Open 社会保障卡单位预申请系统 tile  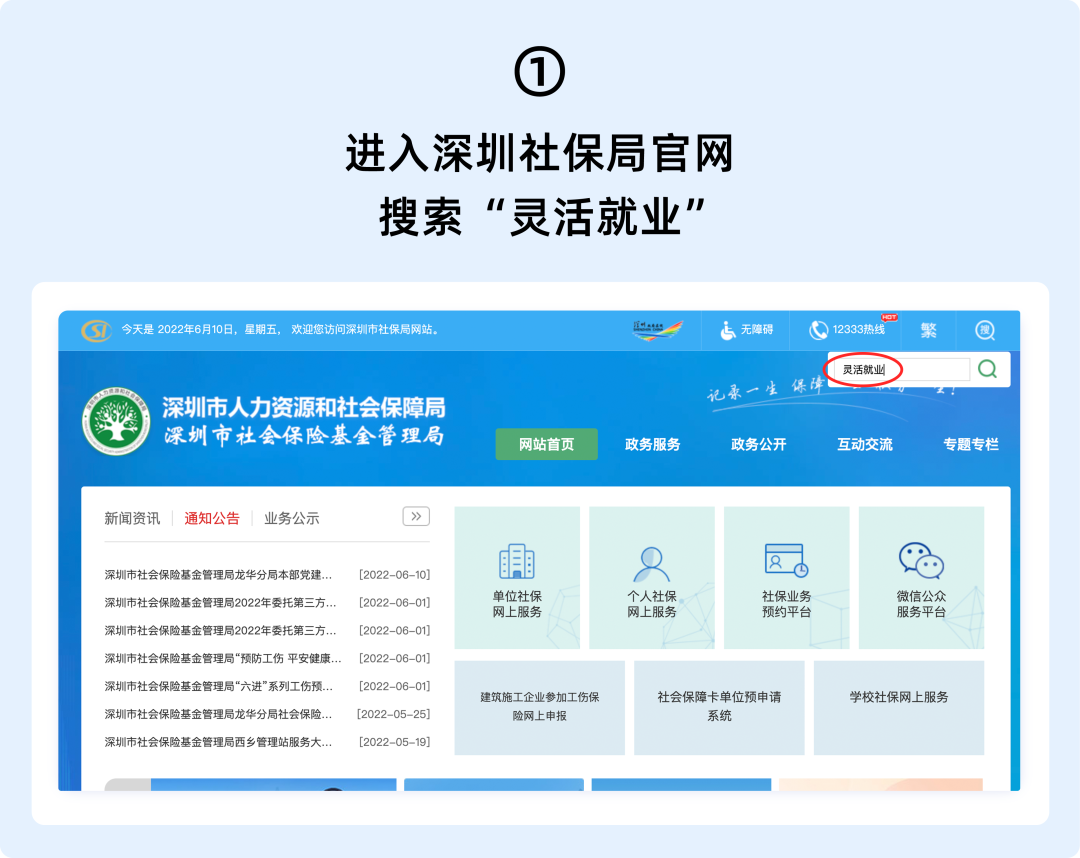click(719, 707)
